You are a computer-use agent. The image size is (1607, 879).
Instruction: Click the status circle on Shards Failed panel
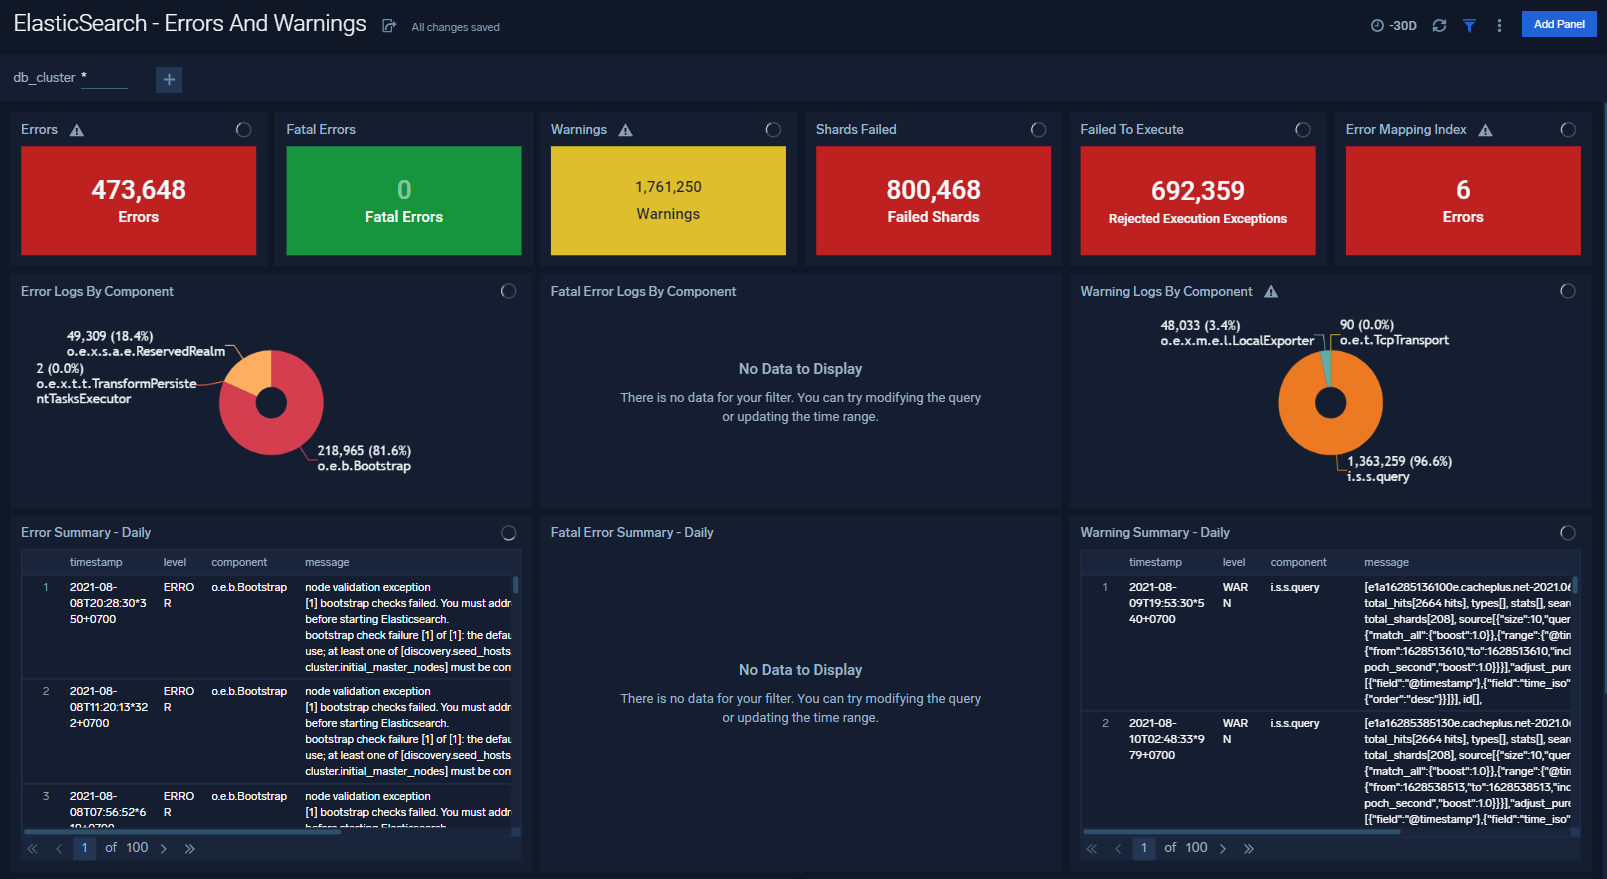click(x=1038, y=130)
